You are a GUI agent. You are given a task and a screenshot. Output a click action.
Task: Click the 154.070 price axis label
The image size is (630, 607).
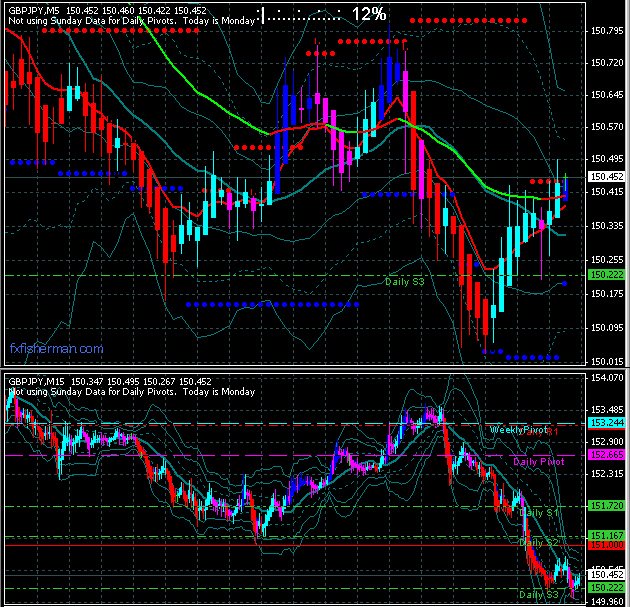click(607, 378)
